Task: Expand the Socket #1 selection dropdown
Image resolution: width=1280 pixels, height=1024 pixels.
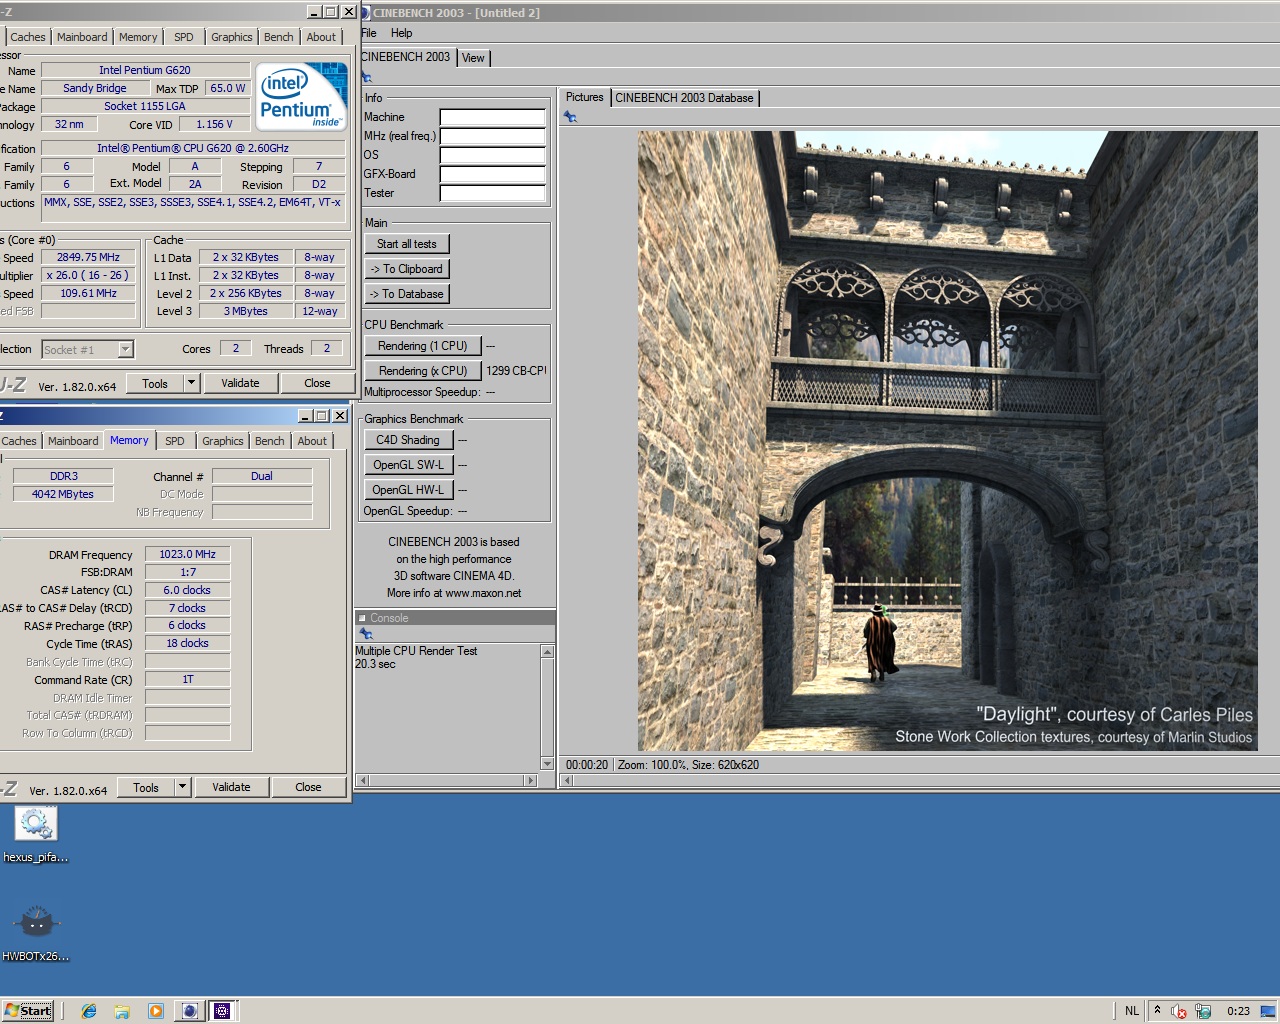Action: 125,349
